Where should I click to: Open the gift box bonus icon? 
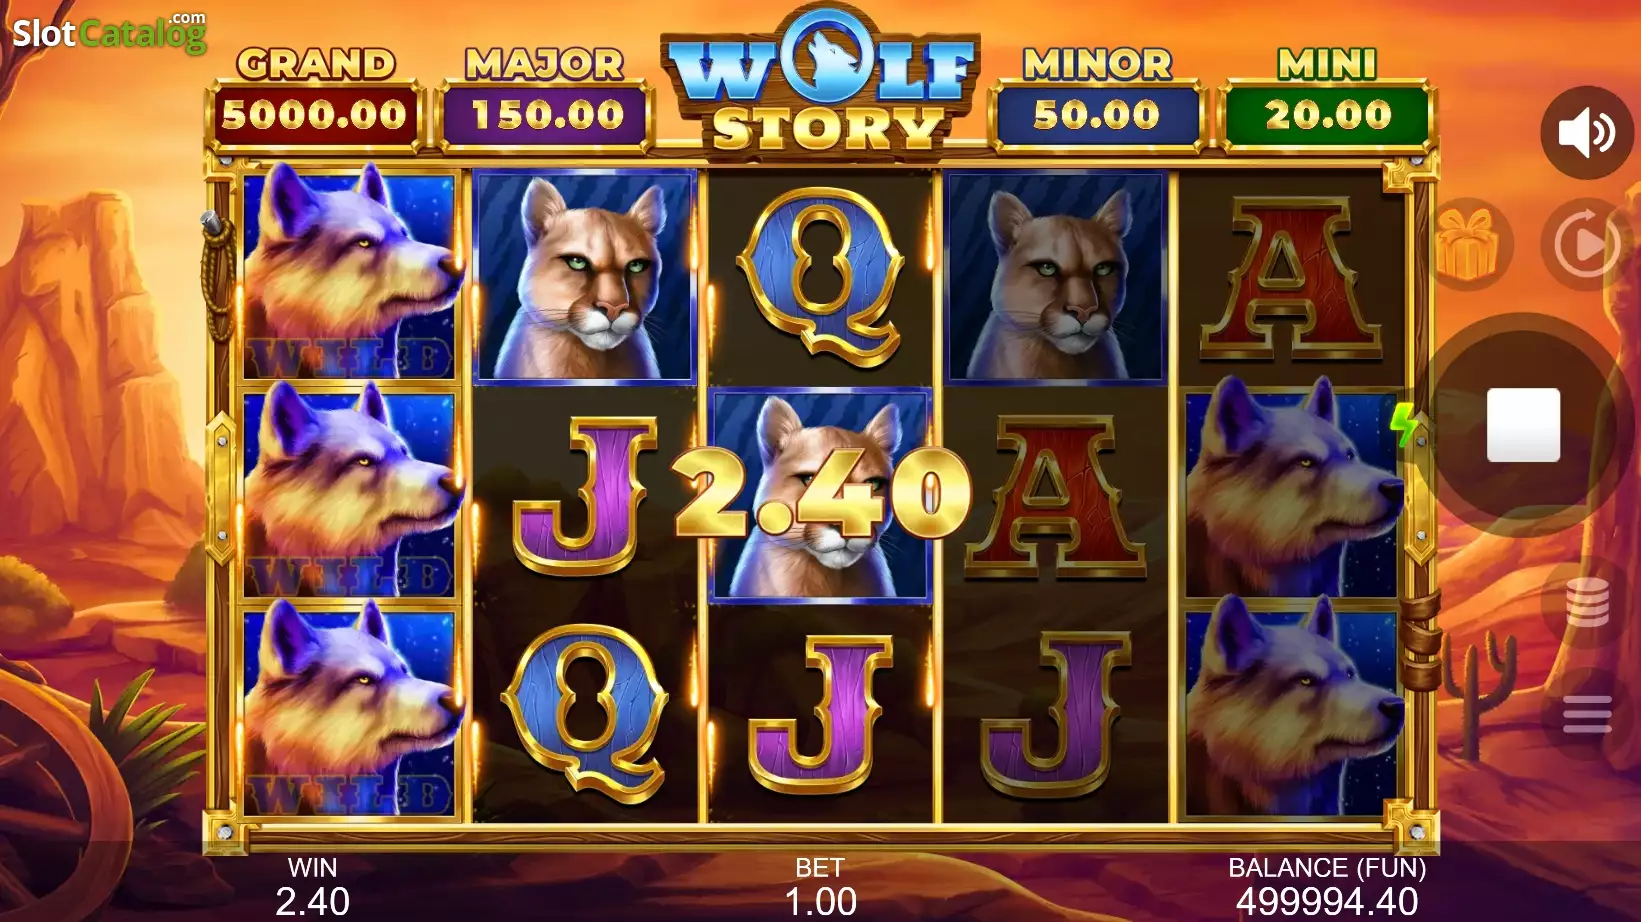[x=1468, y=244]
